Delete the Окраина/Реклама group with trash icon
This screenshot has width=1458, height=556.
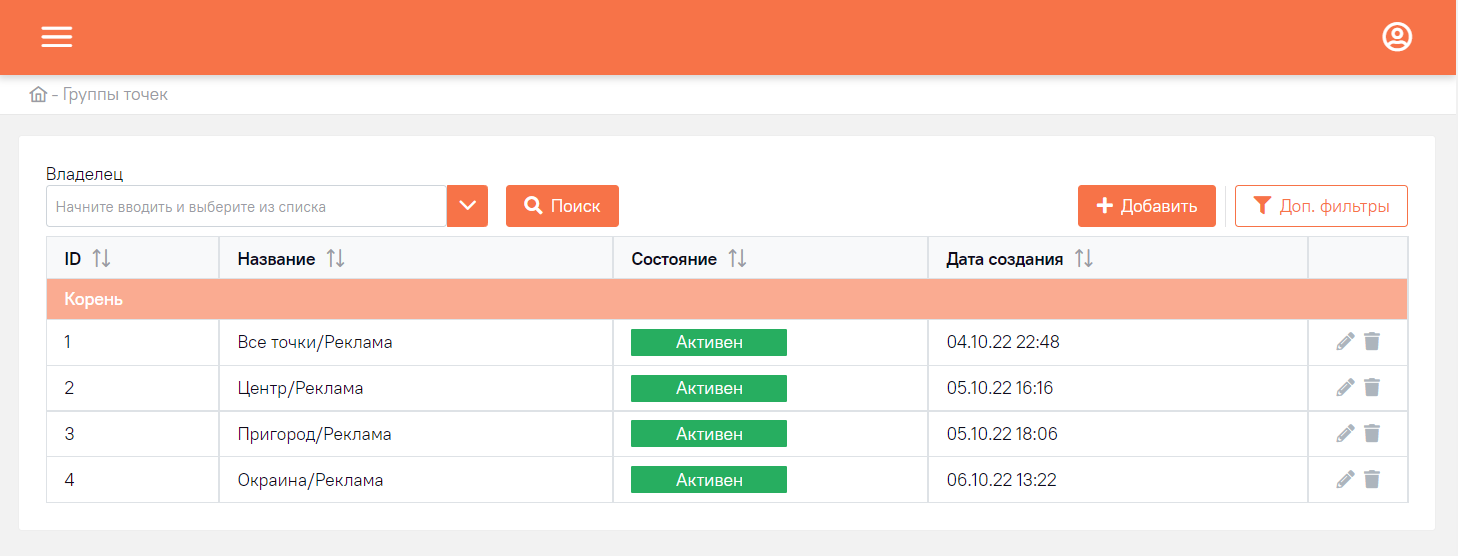coord(1372,480)
